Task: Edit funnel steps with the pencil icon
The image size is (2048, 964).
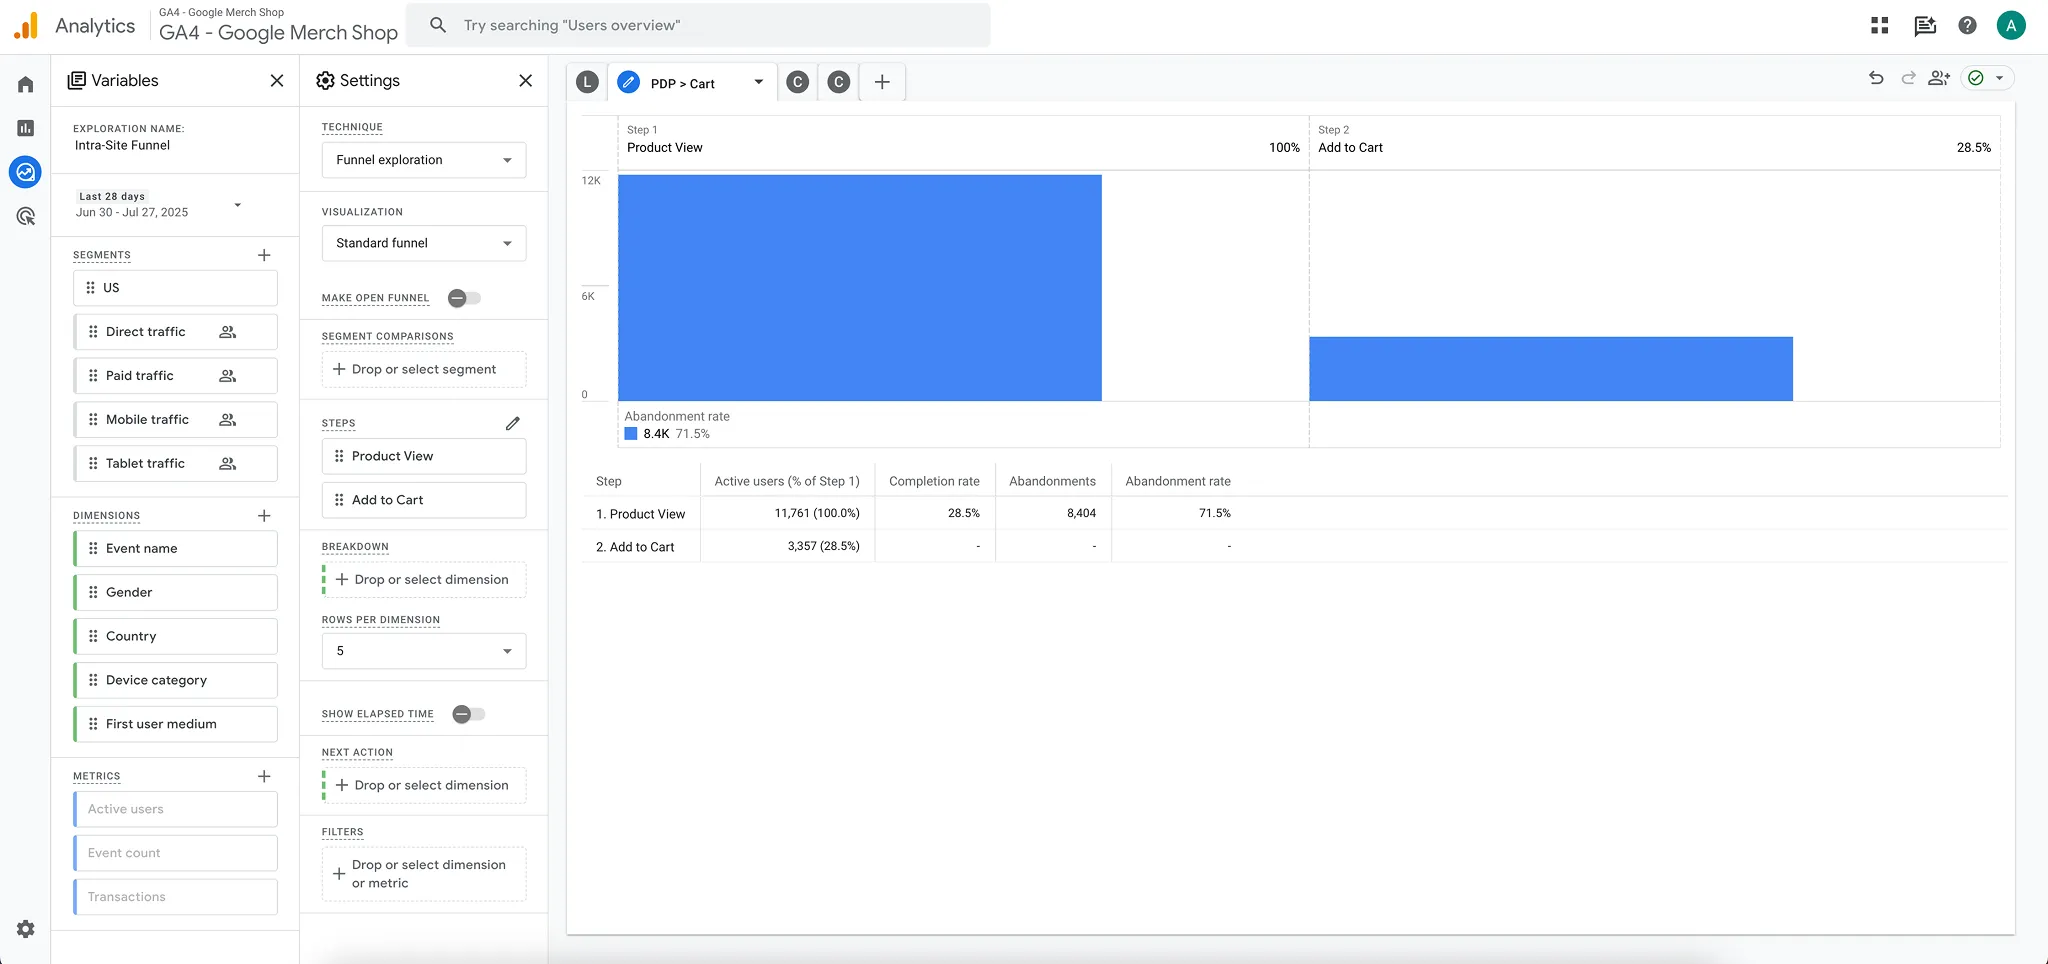Action: pyautogui.click(x=513, y=423)
